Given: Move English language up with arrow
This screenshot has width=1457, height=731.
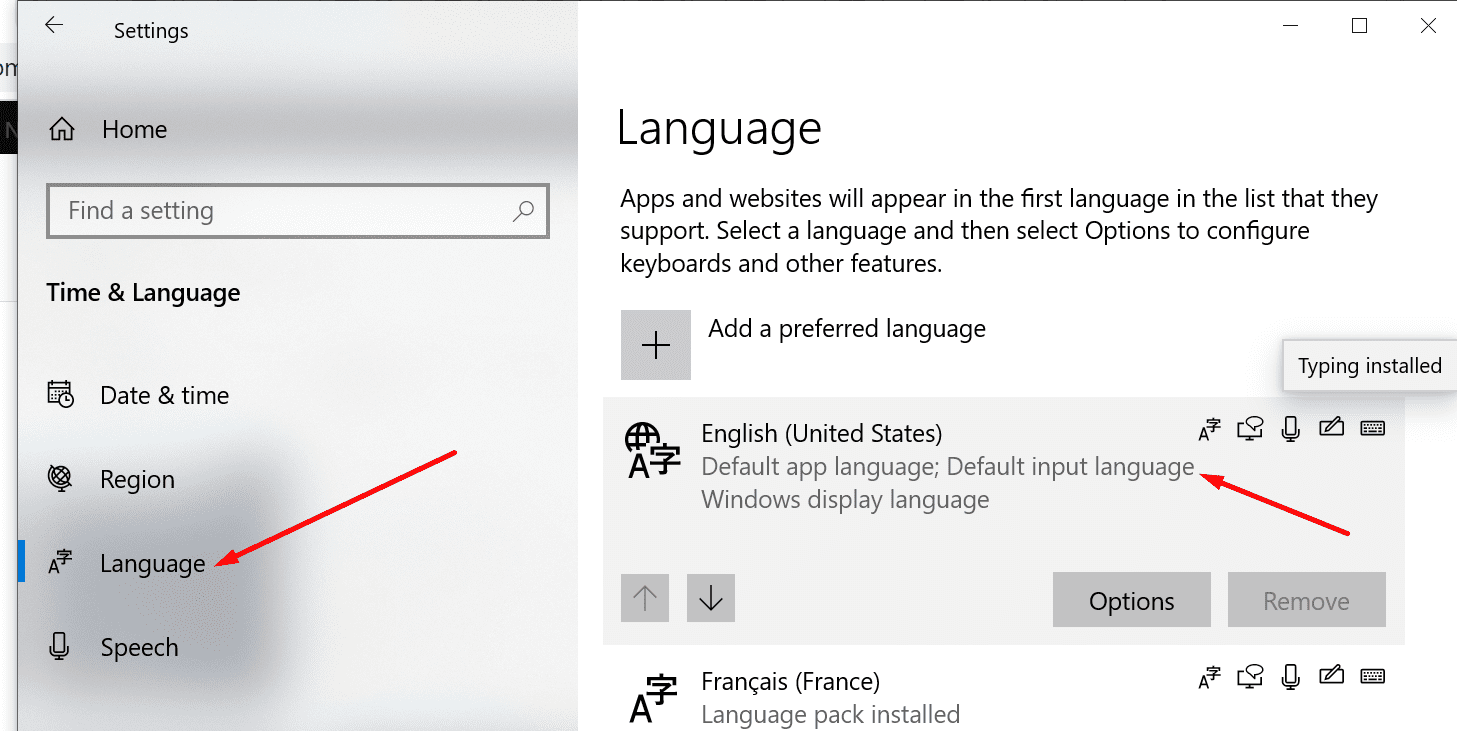Looking at the screenshot, I should (645, 598).
